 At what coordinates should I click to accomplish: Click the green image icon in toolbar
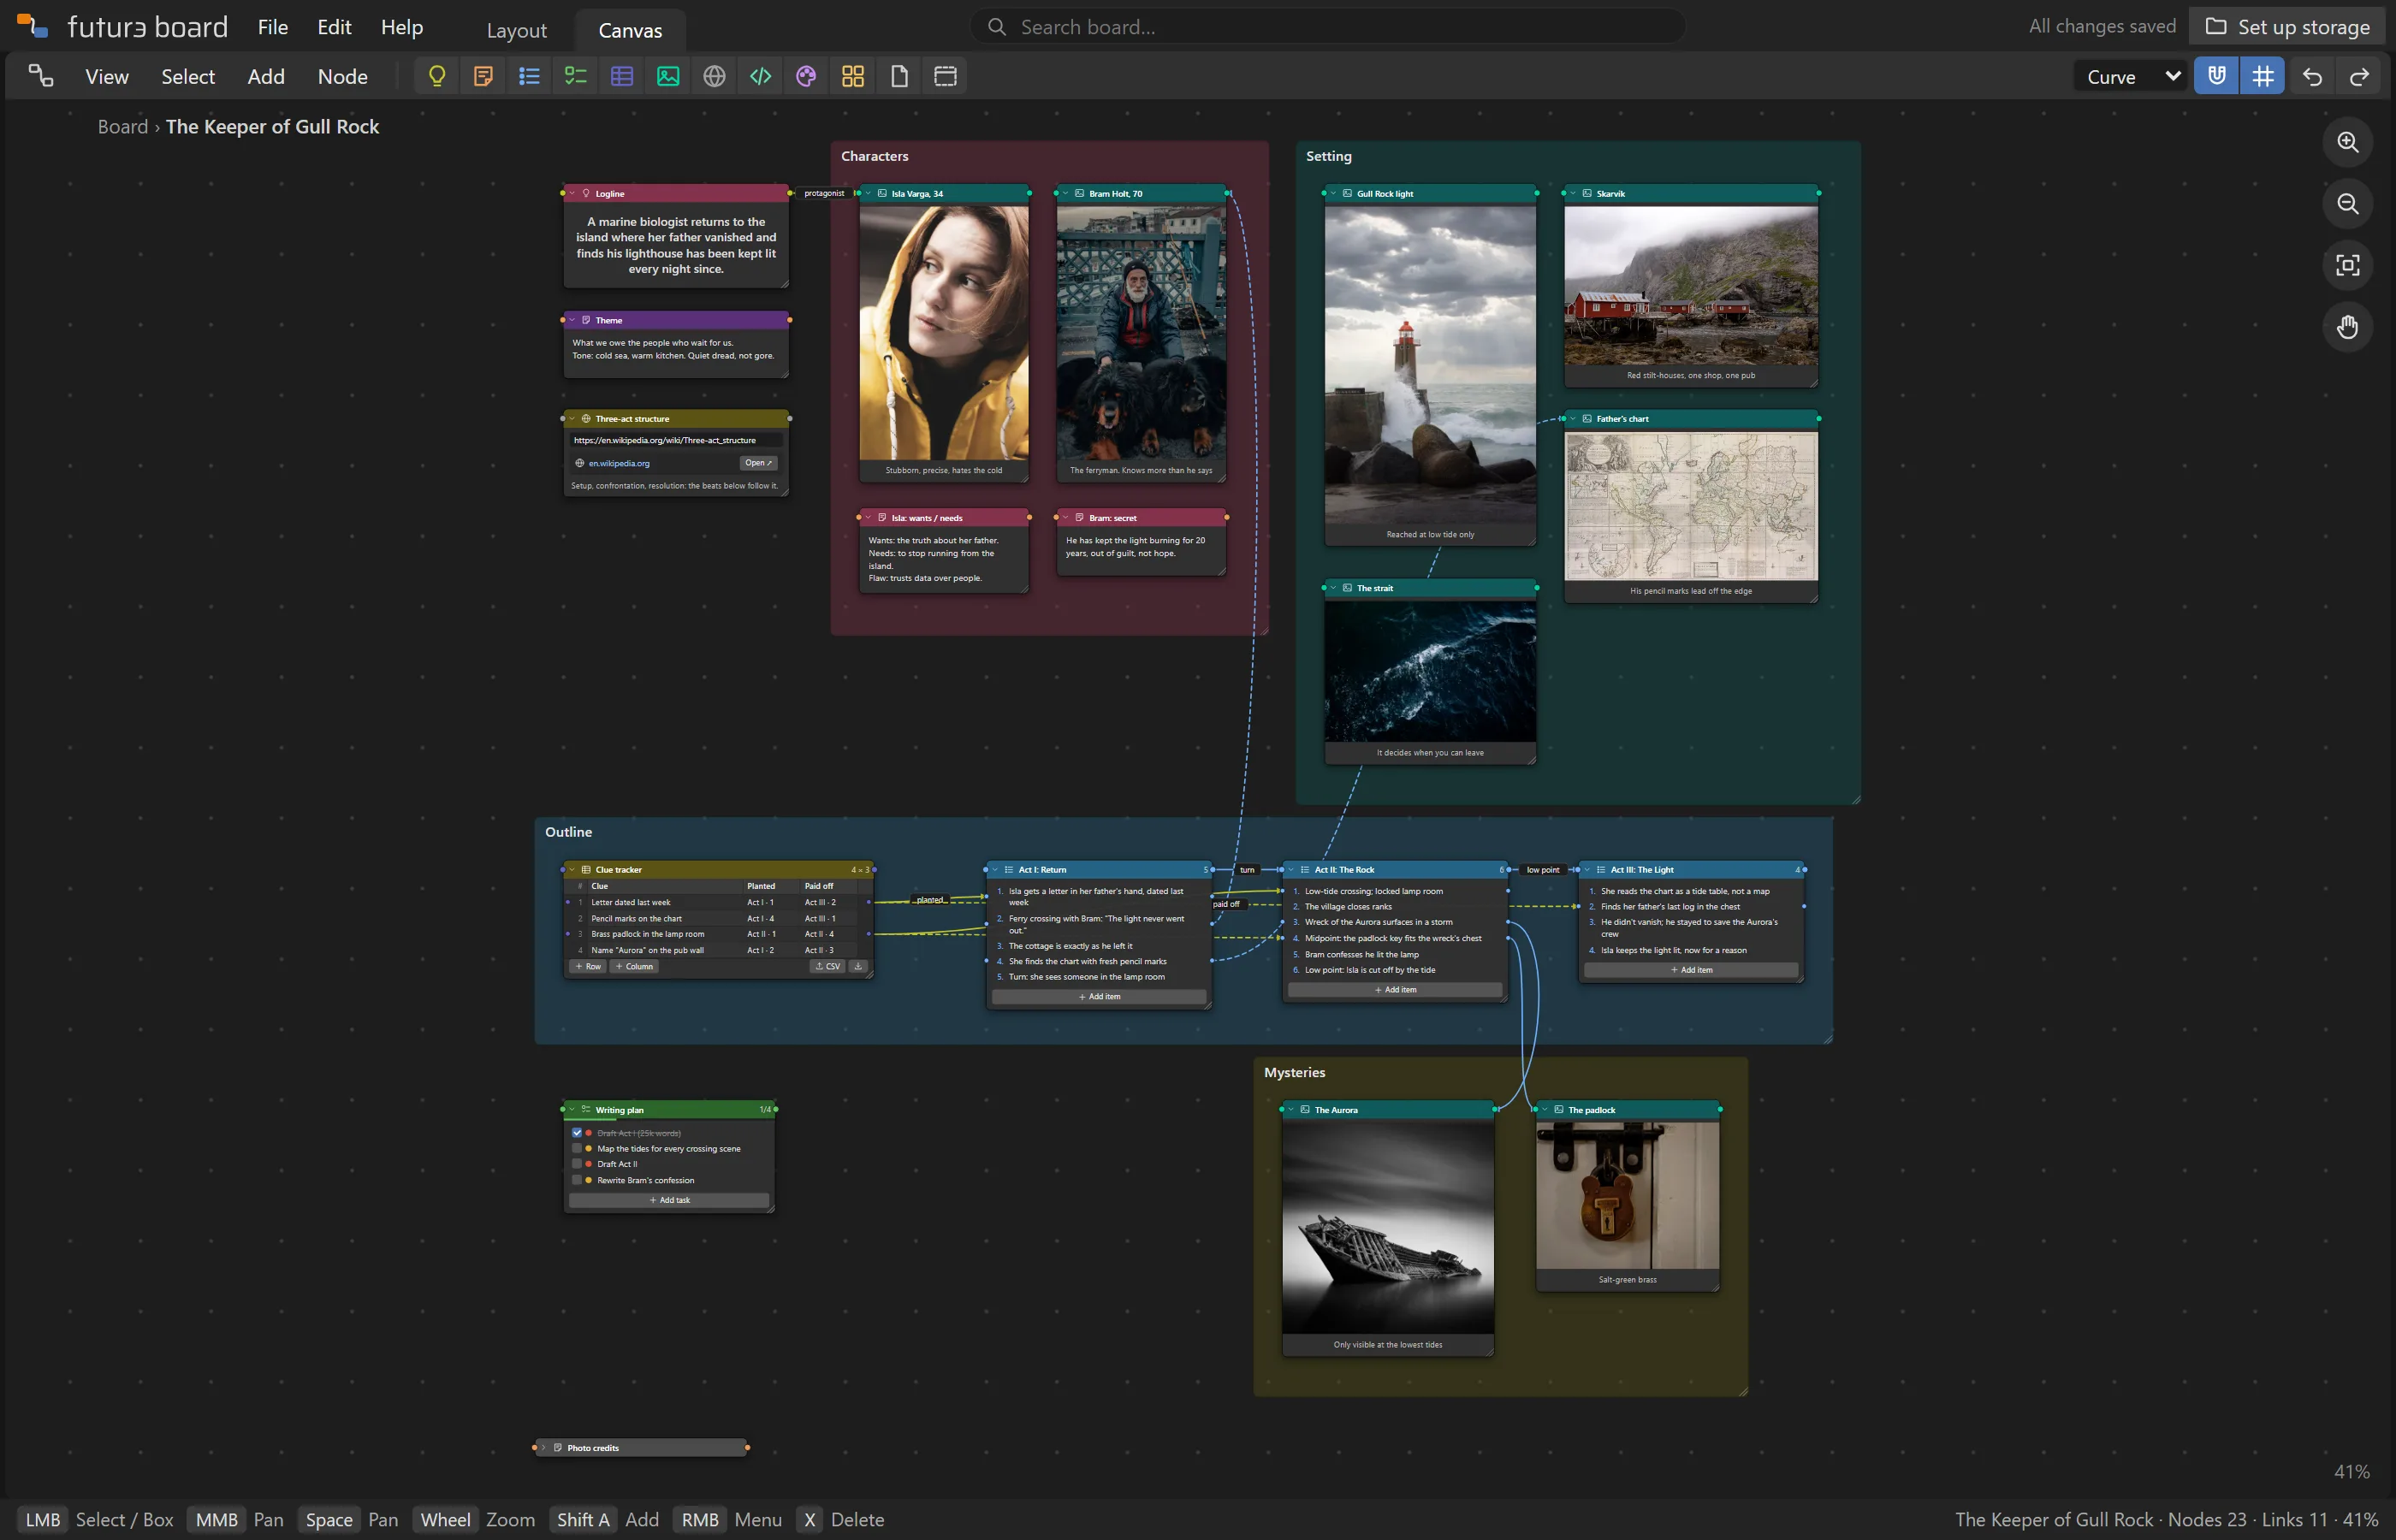[x=668, y=76]
